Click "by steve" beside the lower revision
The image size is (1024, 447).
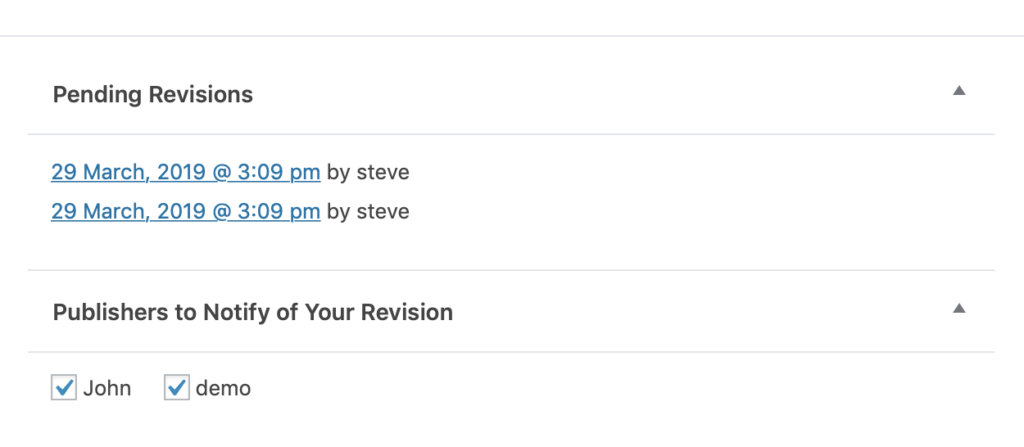[368, 211]
